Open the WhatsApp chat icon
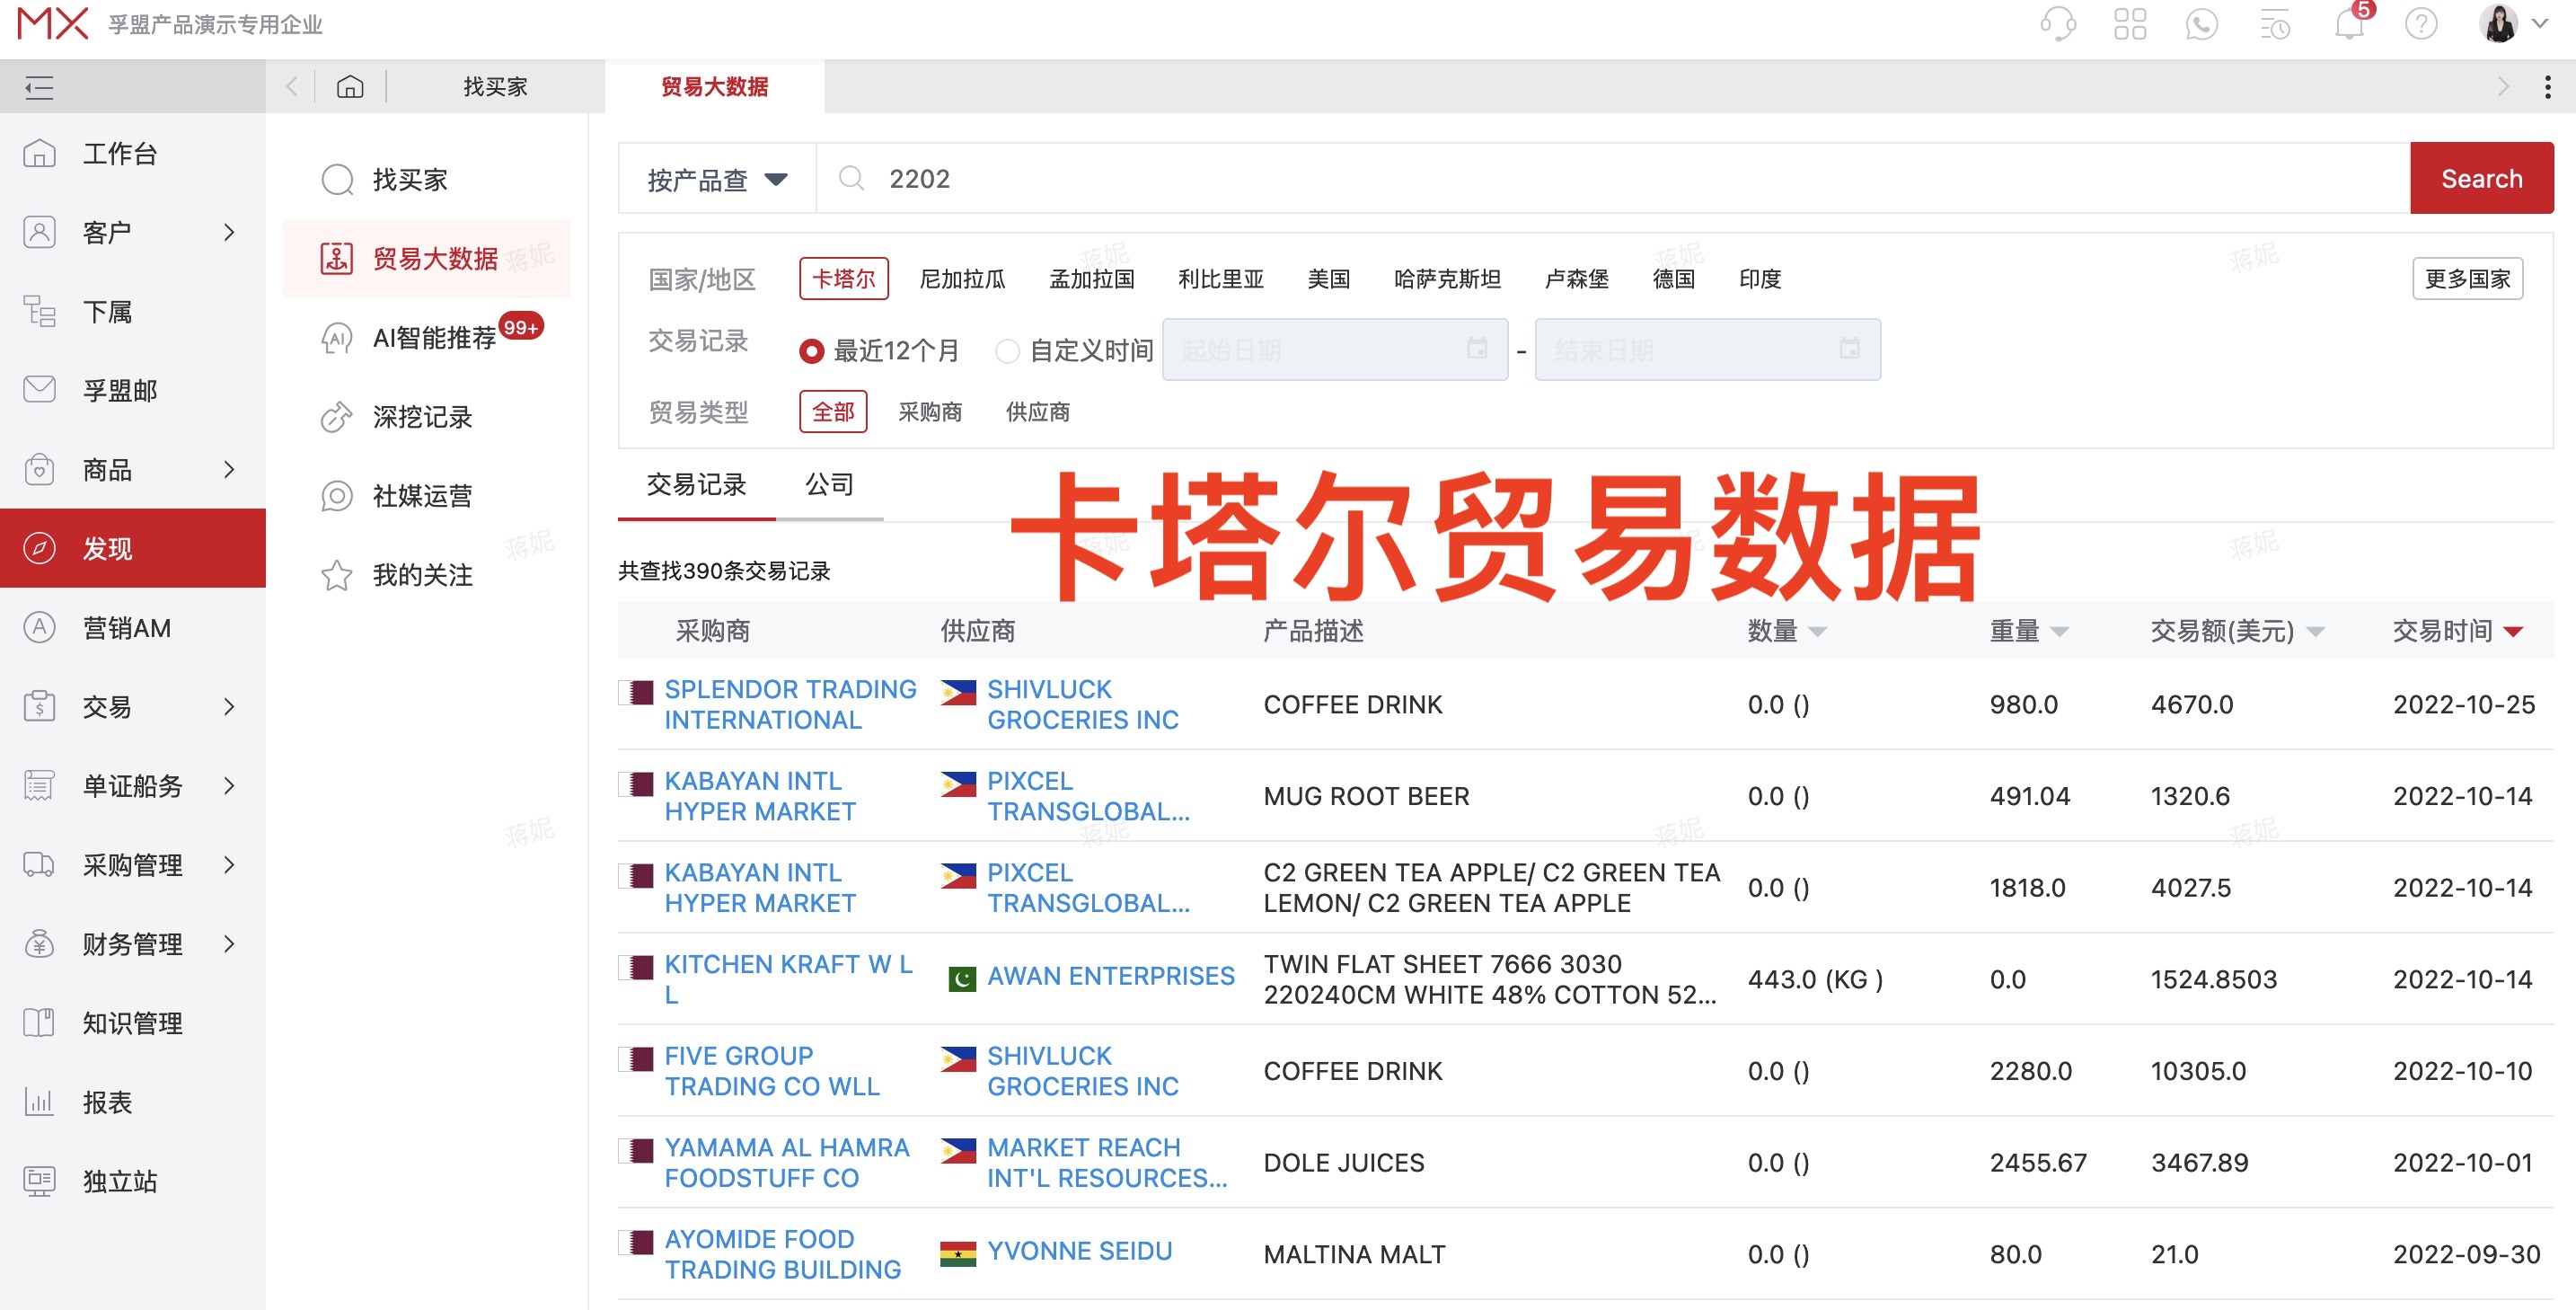 2201,23
